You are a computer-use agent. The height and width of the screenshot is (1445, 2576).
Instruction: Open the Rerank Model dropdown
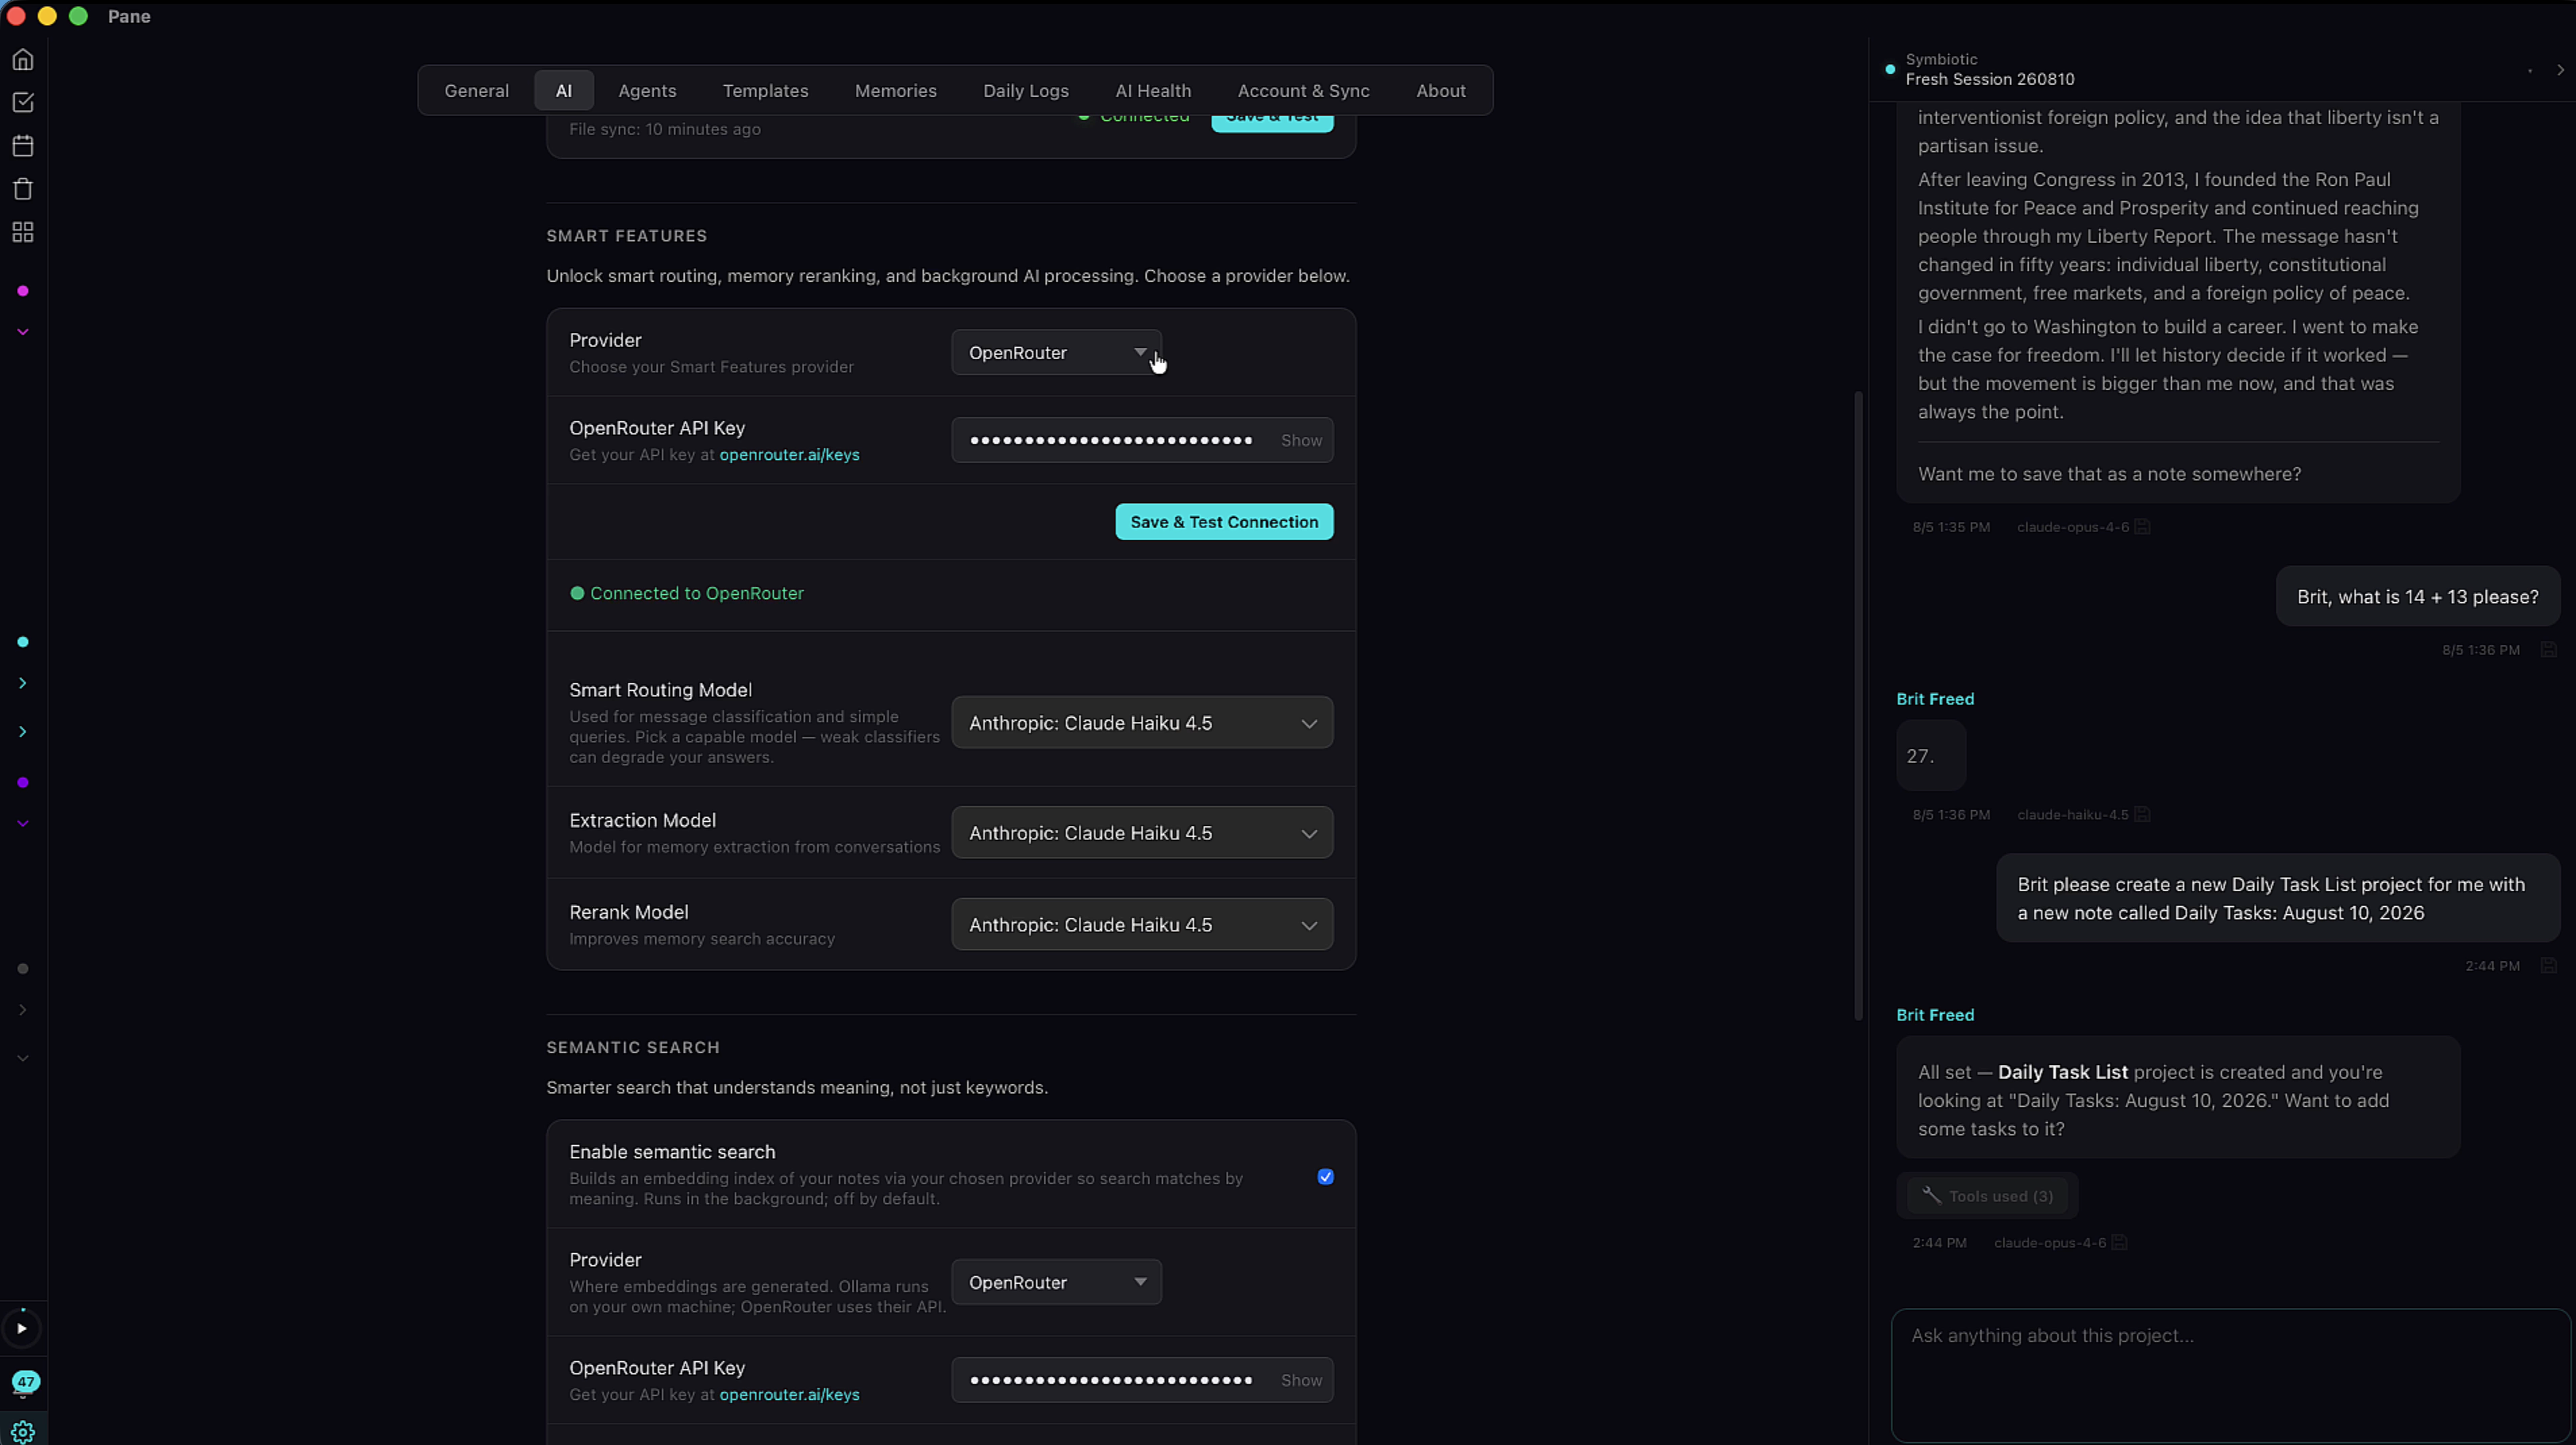point(1142,925)
